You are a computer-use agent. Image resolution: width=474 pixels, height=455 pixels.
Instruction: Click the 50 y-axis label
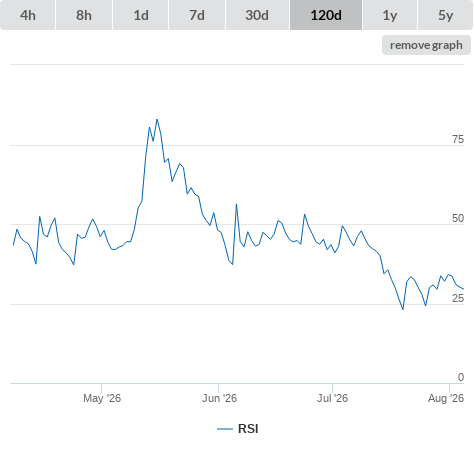click(x=458, y=218)
